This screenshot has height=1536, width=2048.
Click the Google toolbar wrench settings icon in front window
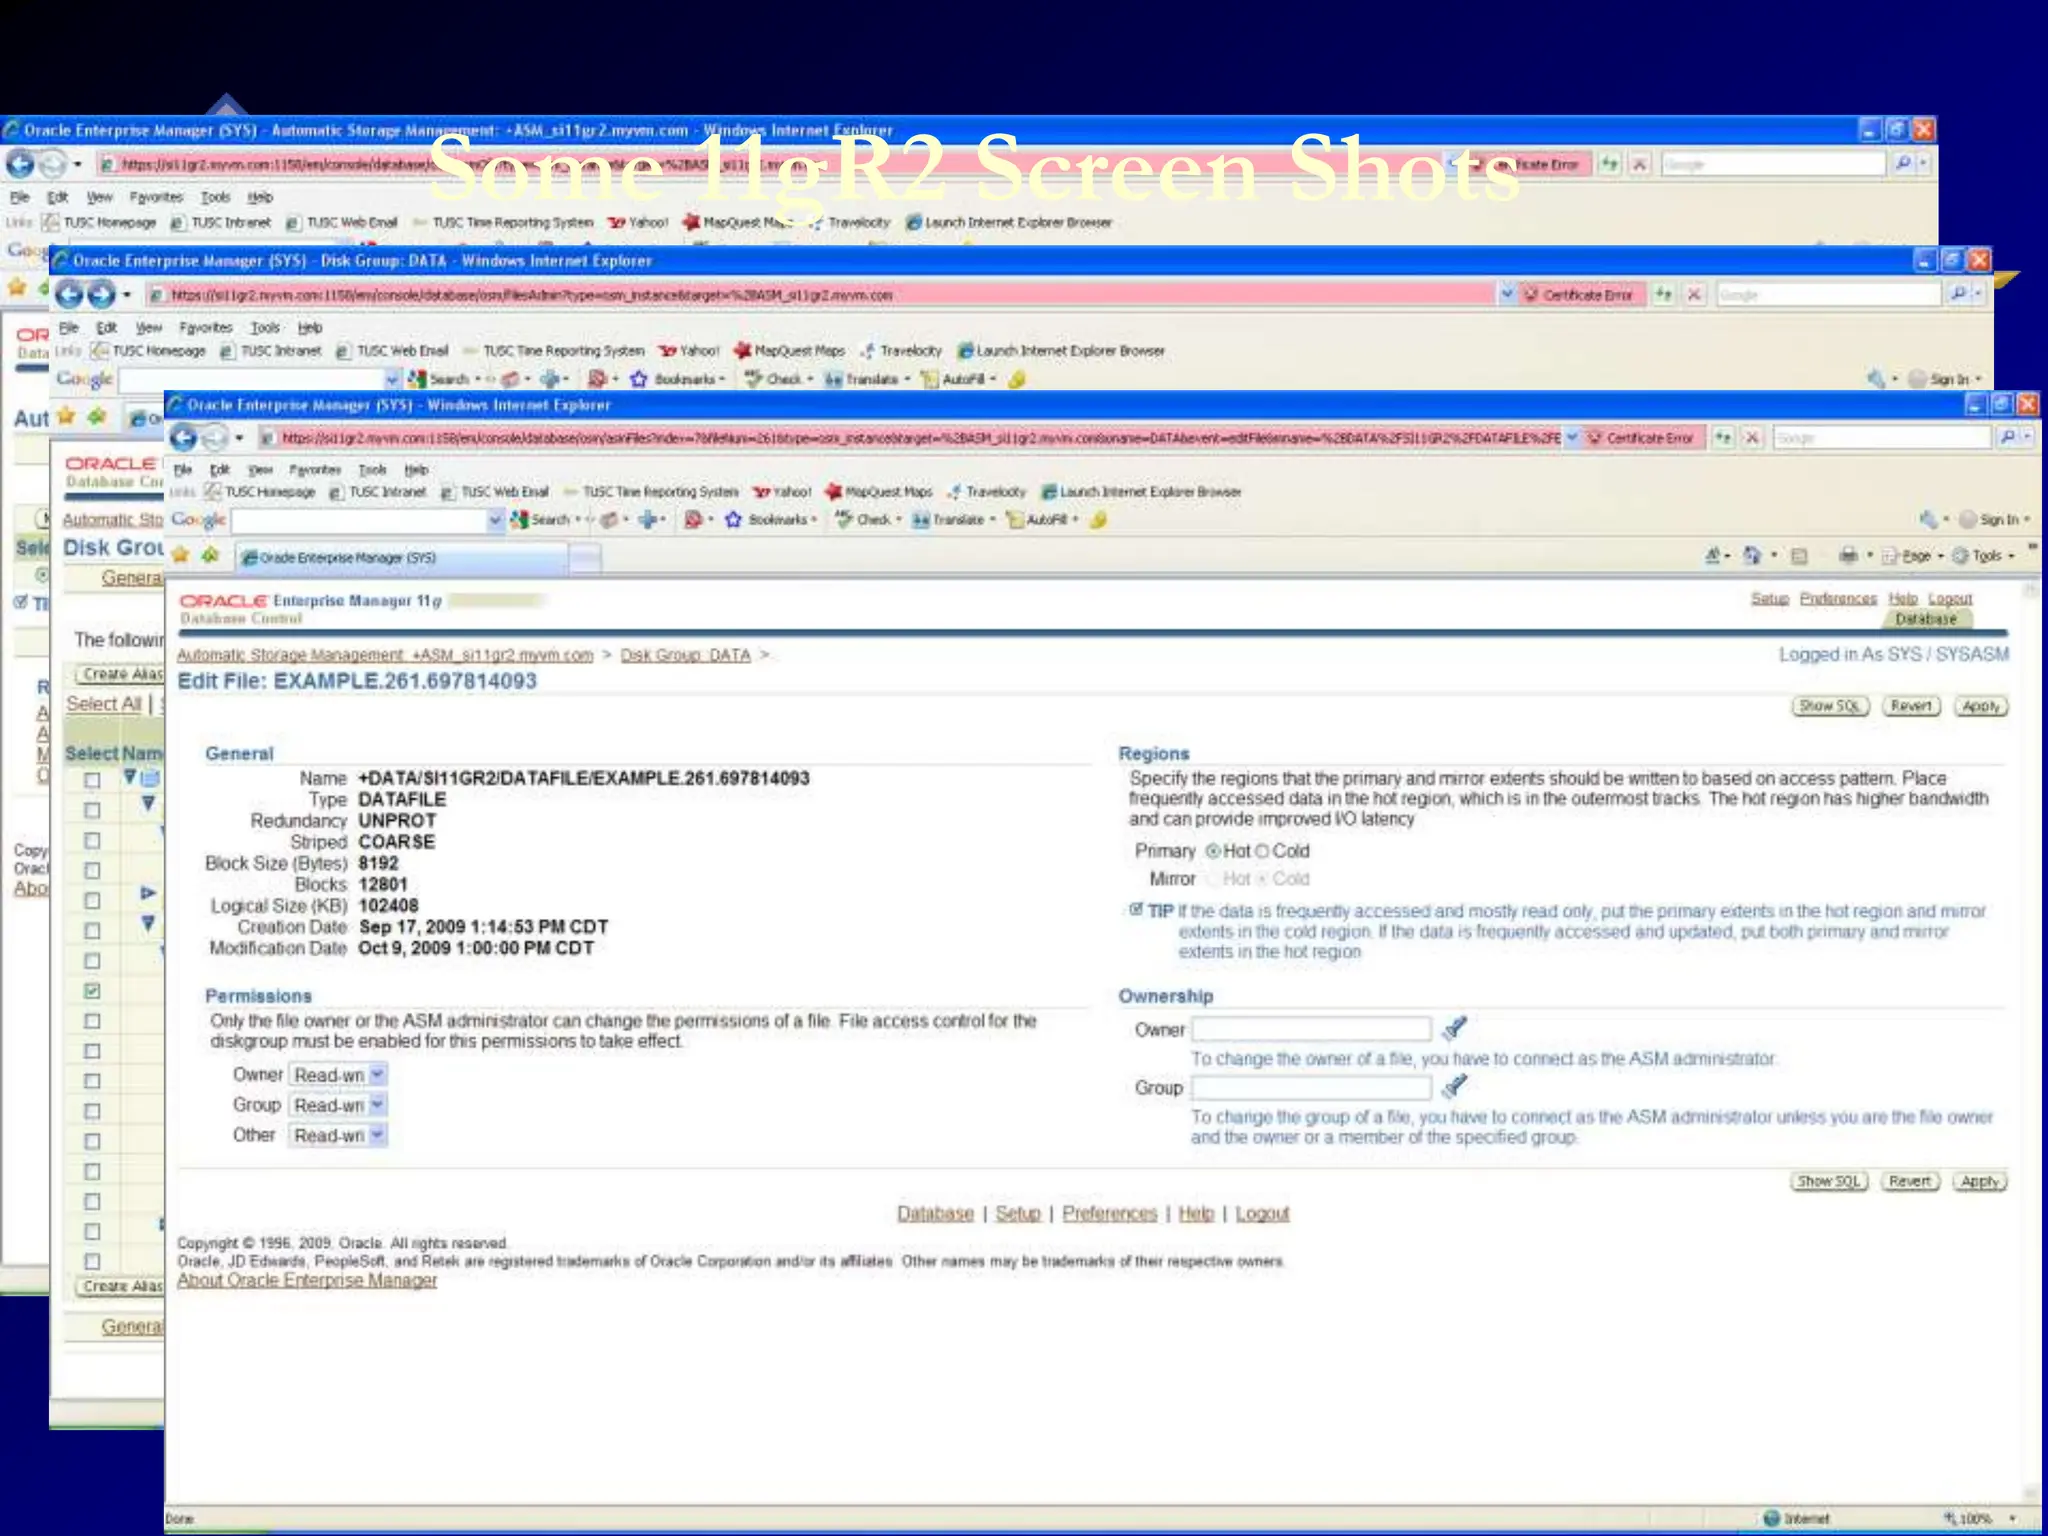pyautogui.click(x=1928, y=519)
